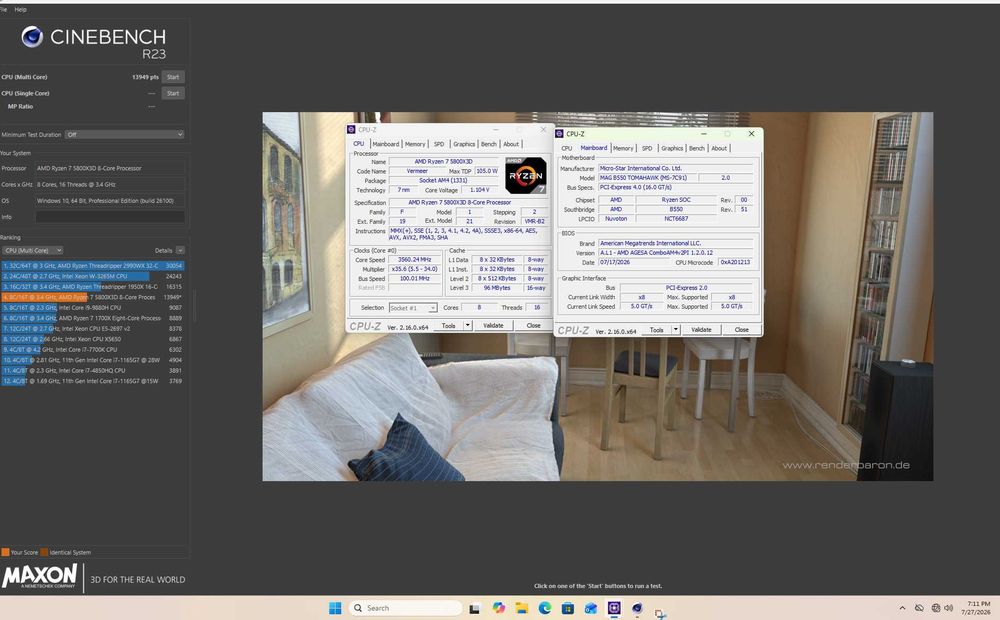Select the Threadripper 1950X ranking row
The width and height of the screenshot is (1000, 620).
pyautogui.click(x=92, y=286)
